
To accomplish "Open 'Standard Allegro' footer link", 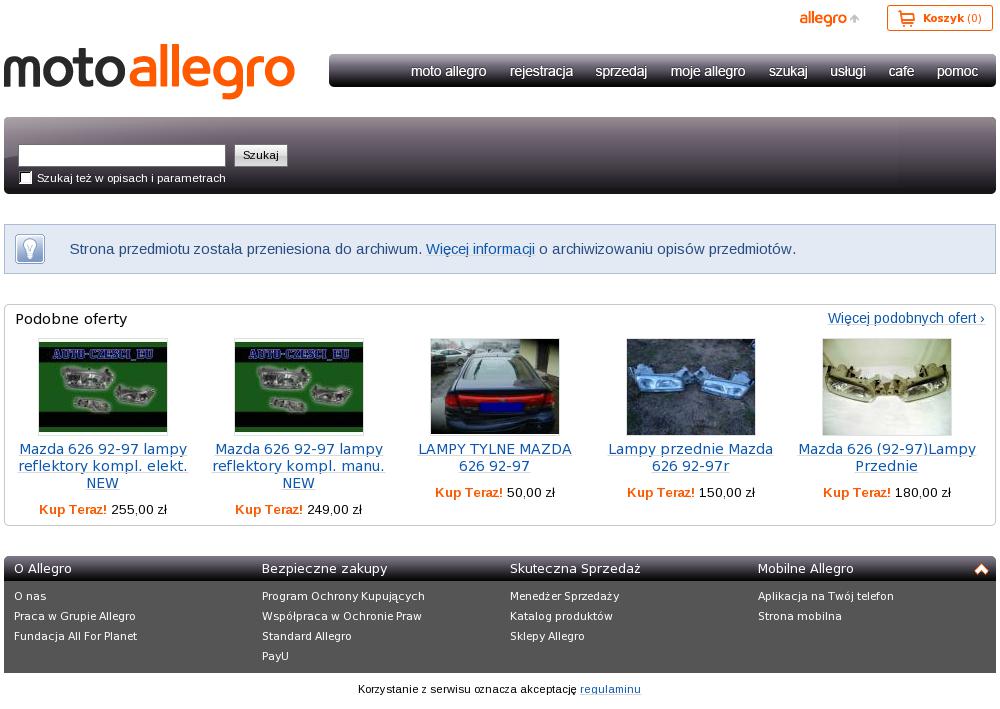I will click(306, 636).
